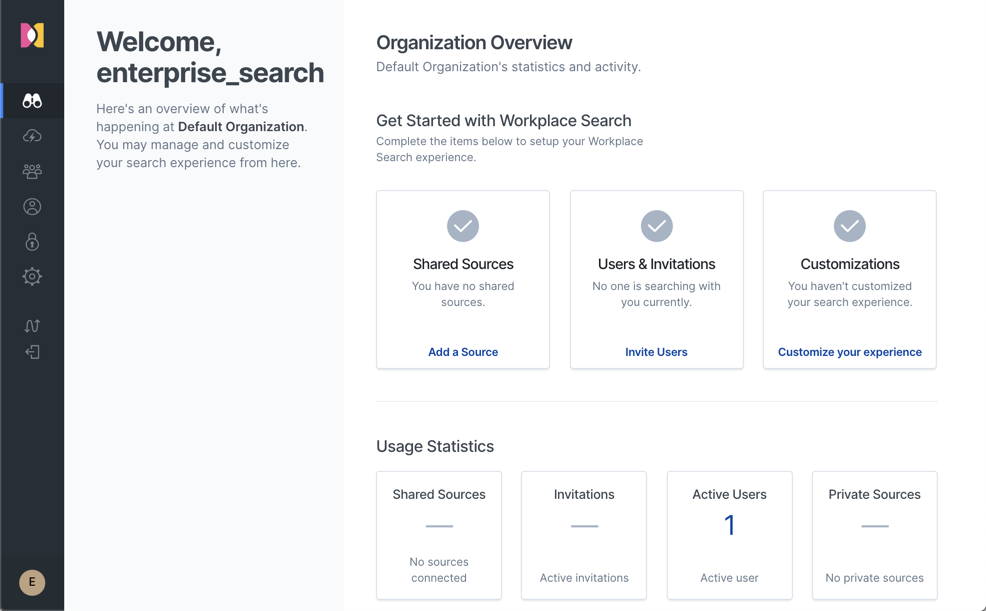The height and width of the screenshot is (611, 986).
Task: Click the logout door-arrow icon
Action: coord(32,352)
